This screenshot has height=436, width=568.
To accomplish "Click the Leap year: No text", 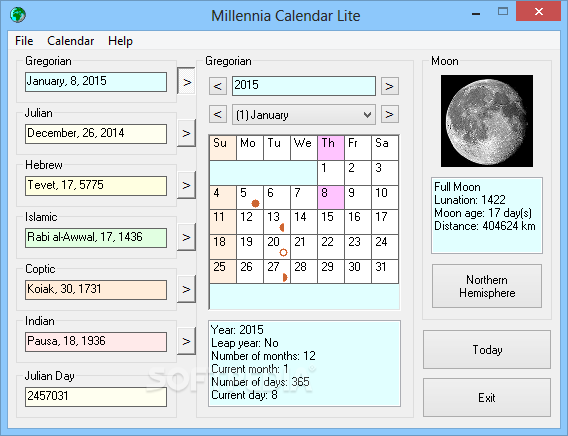I will (x=245, y=343).
